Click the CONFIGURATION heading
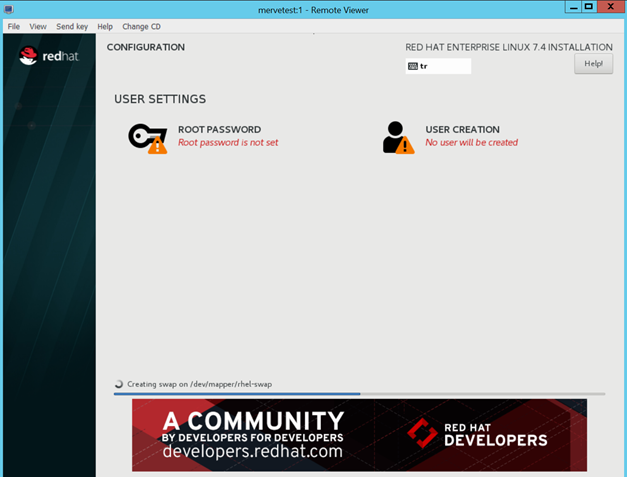Viewport: 627px width, 477px height. [146, 47]
